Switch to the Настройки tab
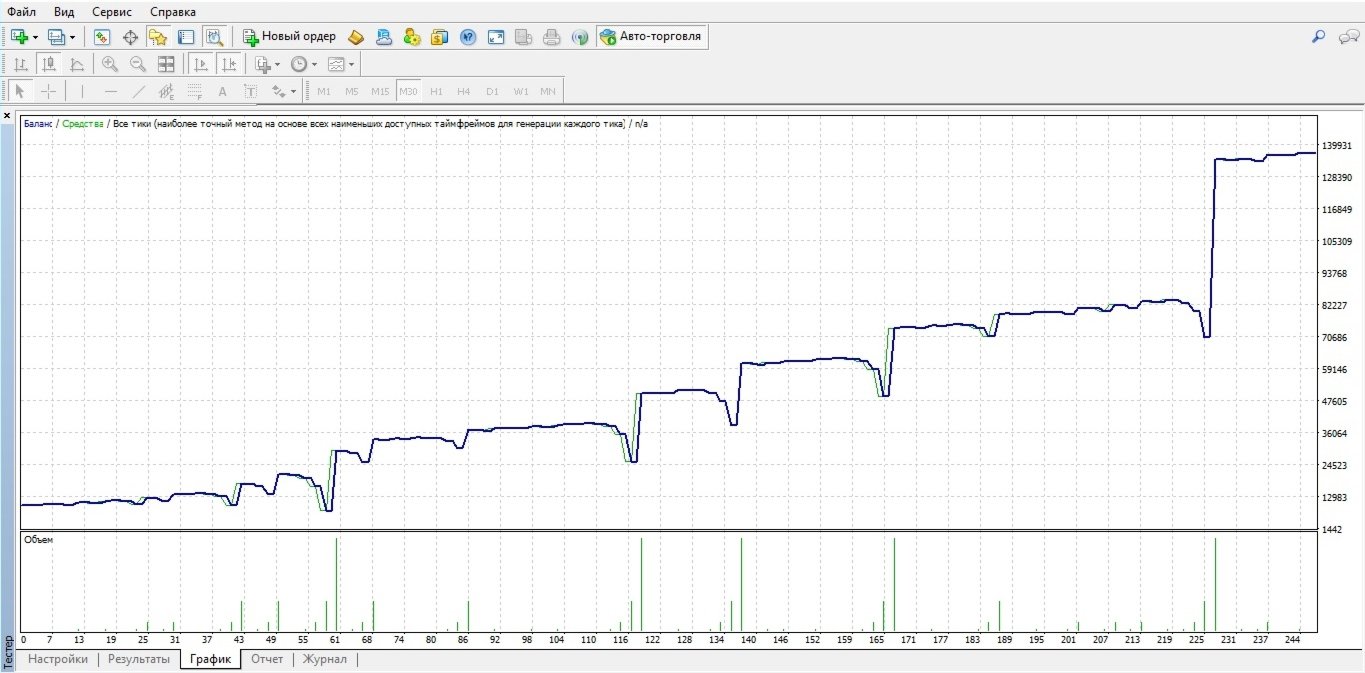The width and height of the screenshot is (1365, 673). click(x=58, y=659)
